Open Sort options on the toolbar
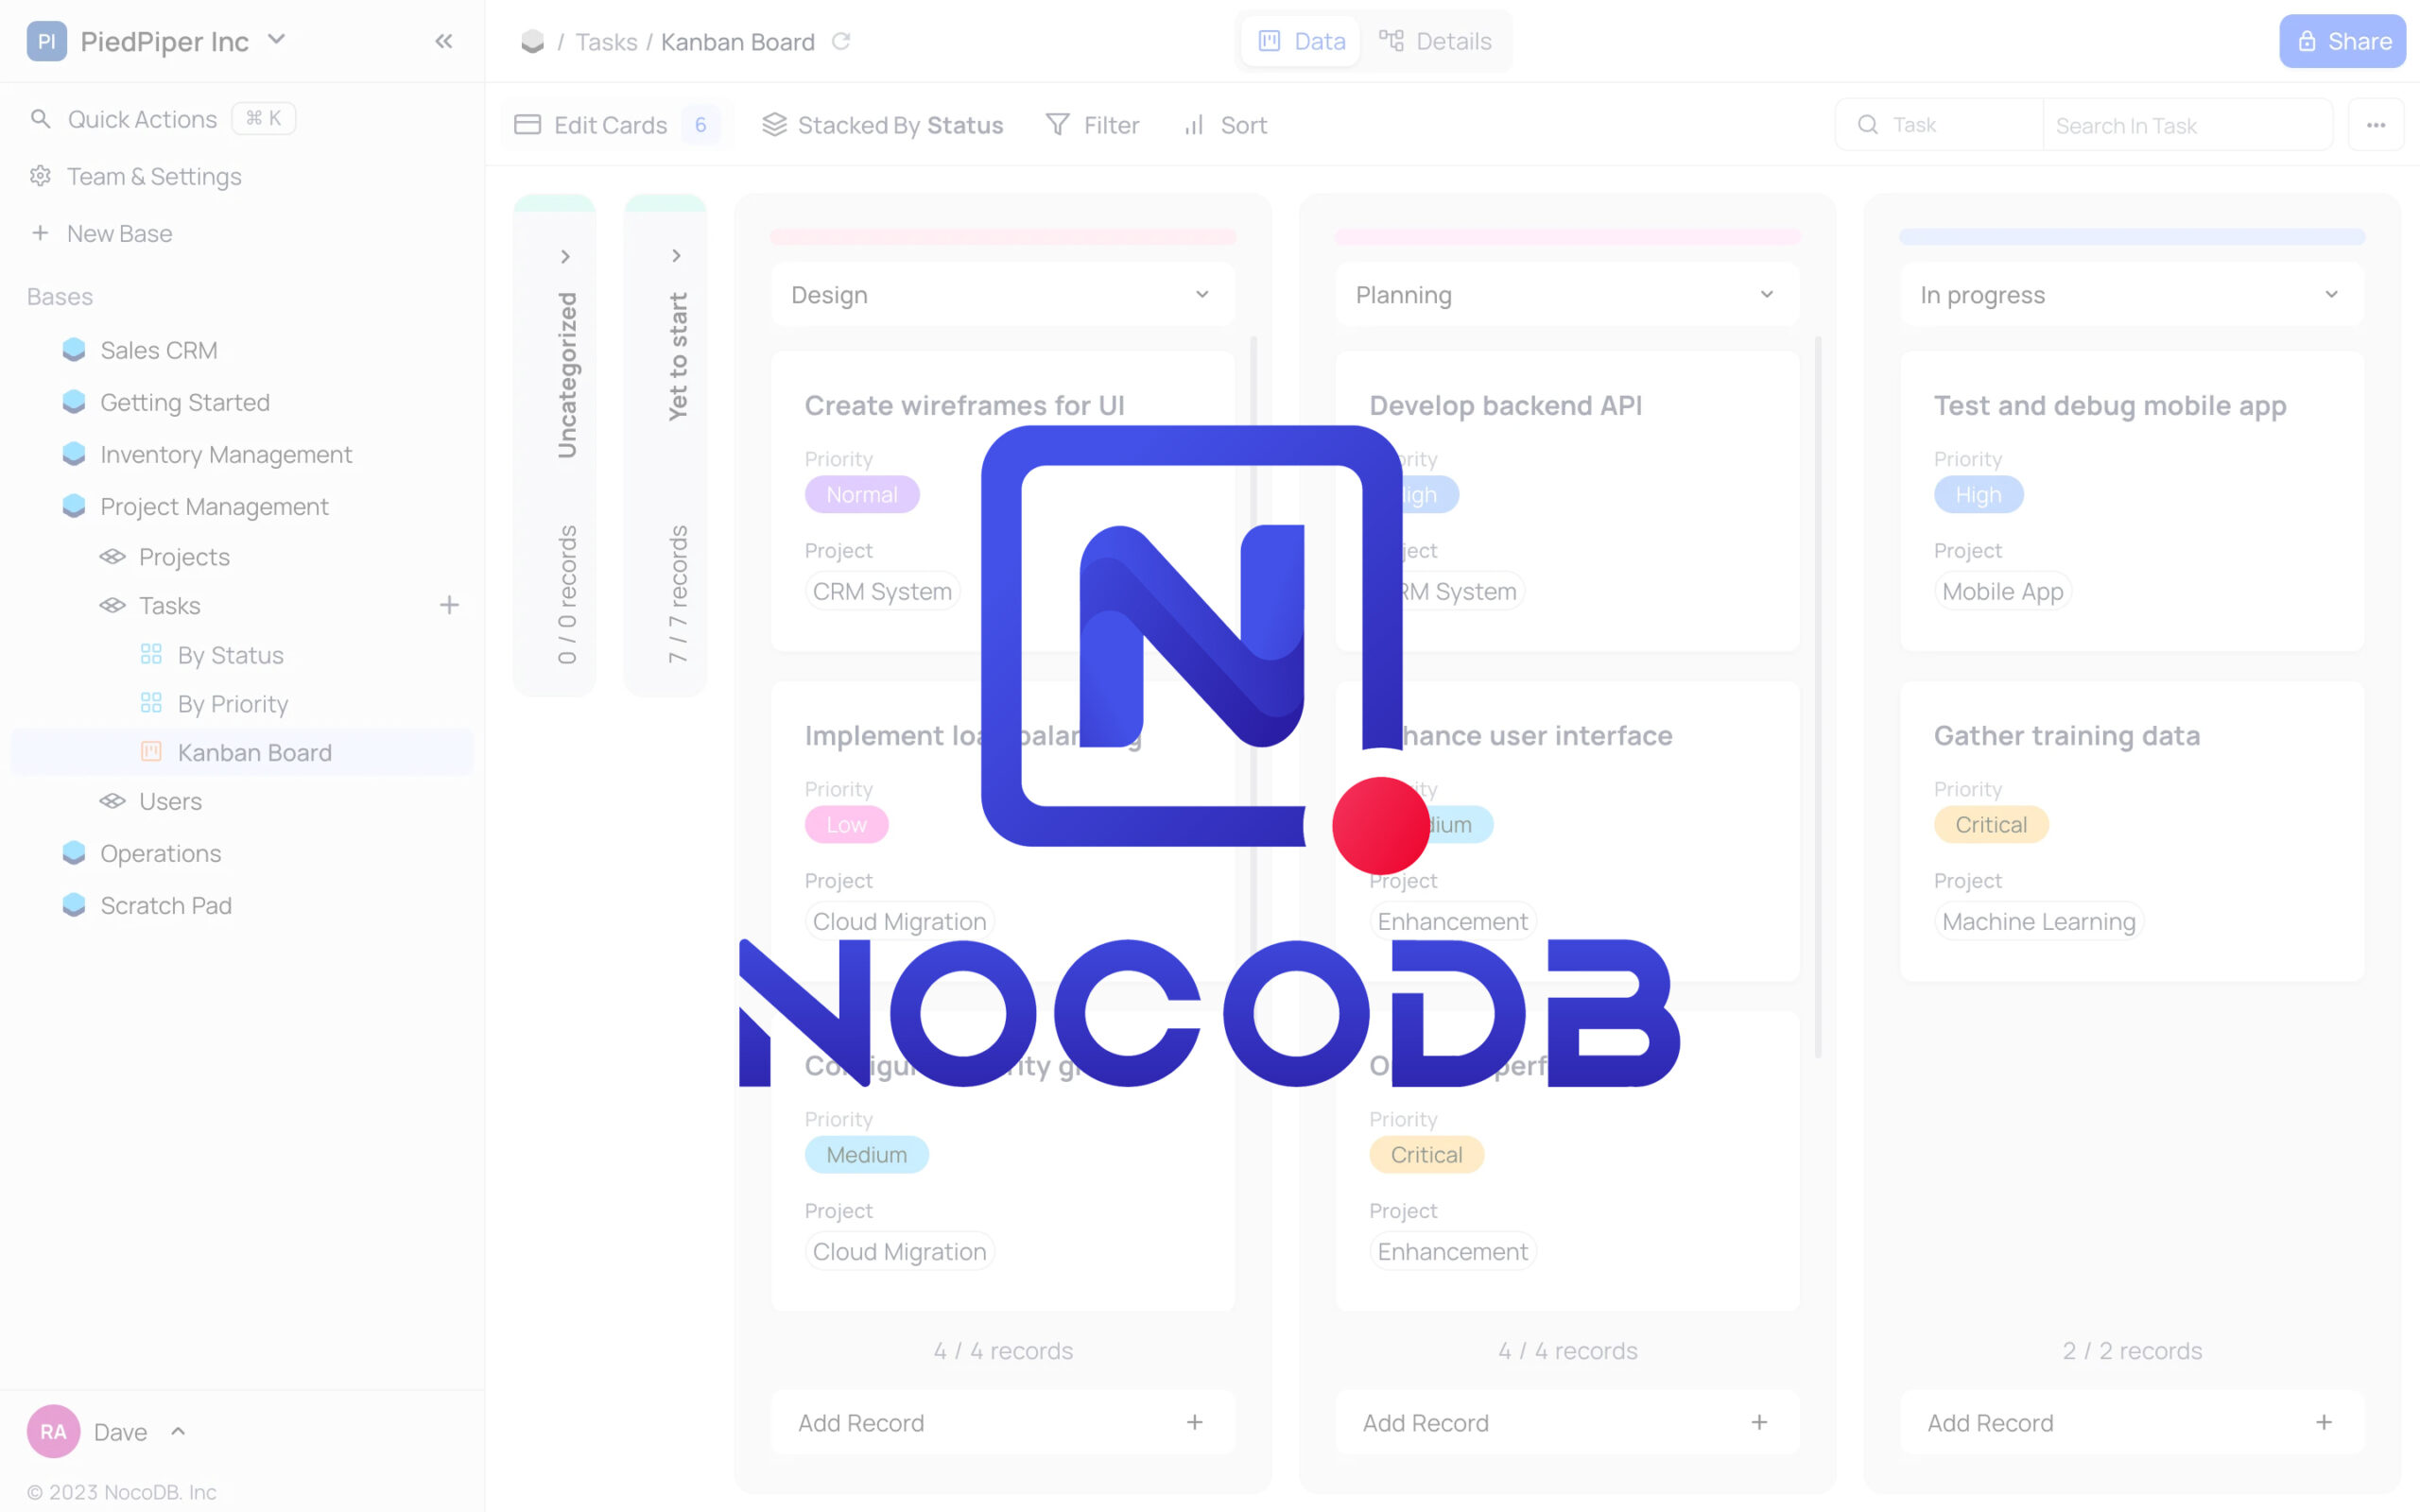2420x1512 pixels. click(x=1224, y=124)
